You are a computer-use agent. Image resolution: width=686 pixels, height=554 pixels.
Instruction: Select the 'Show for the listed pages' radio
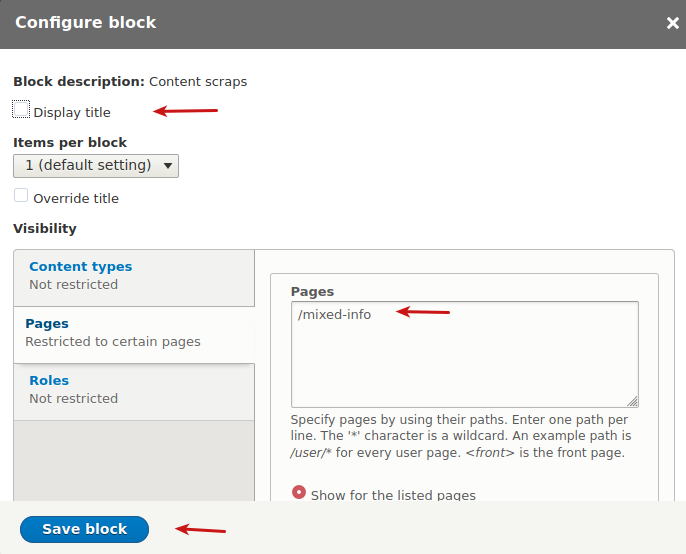(x=298, y=493)
